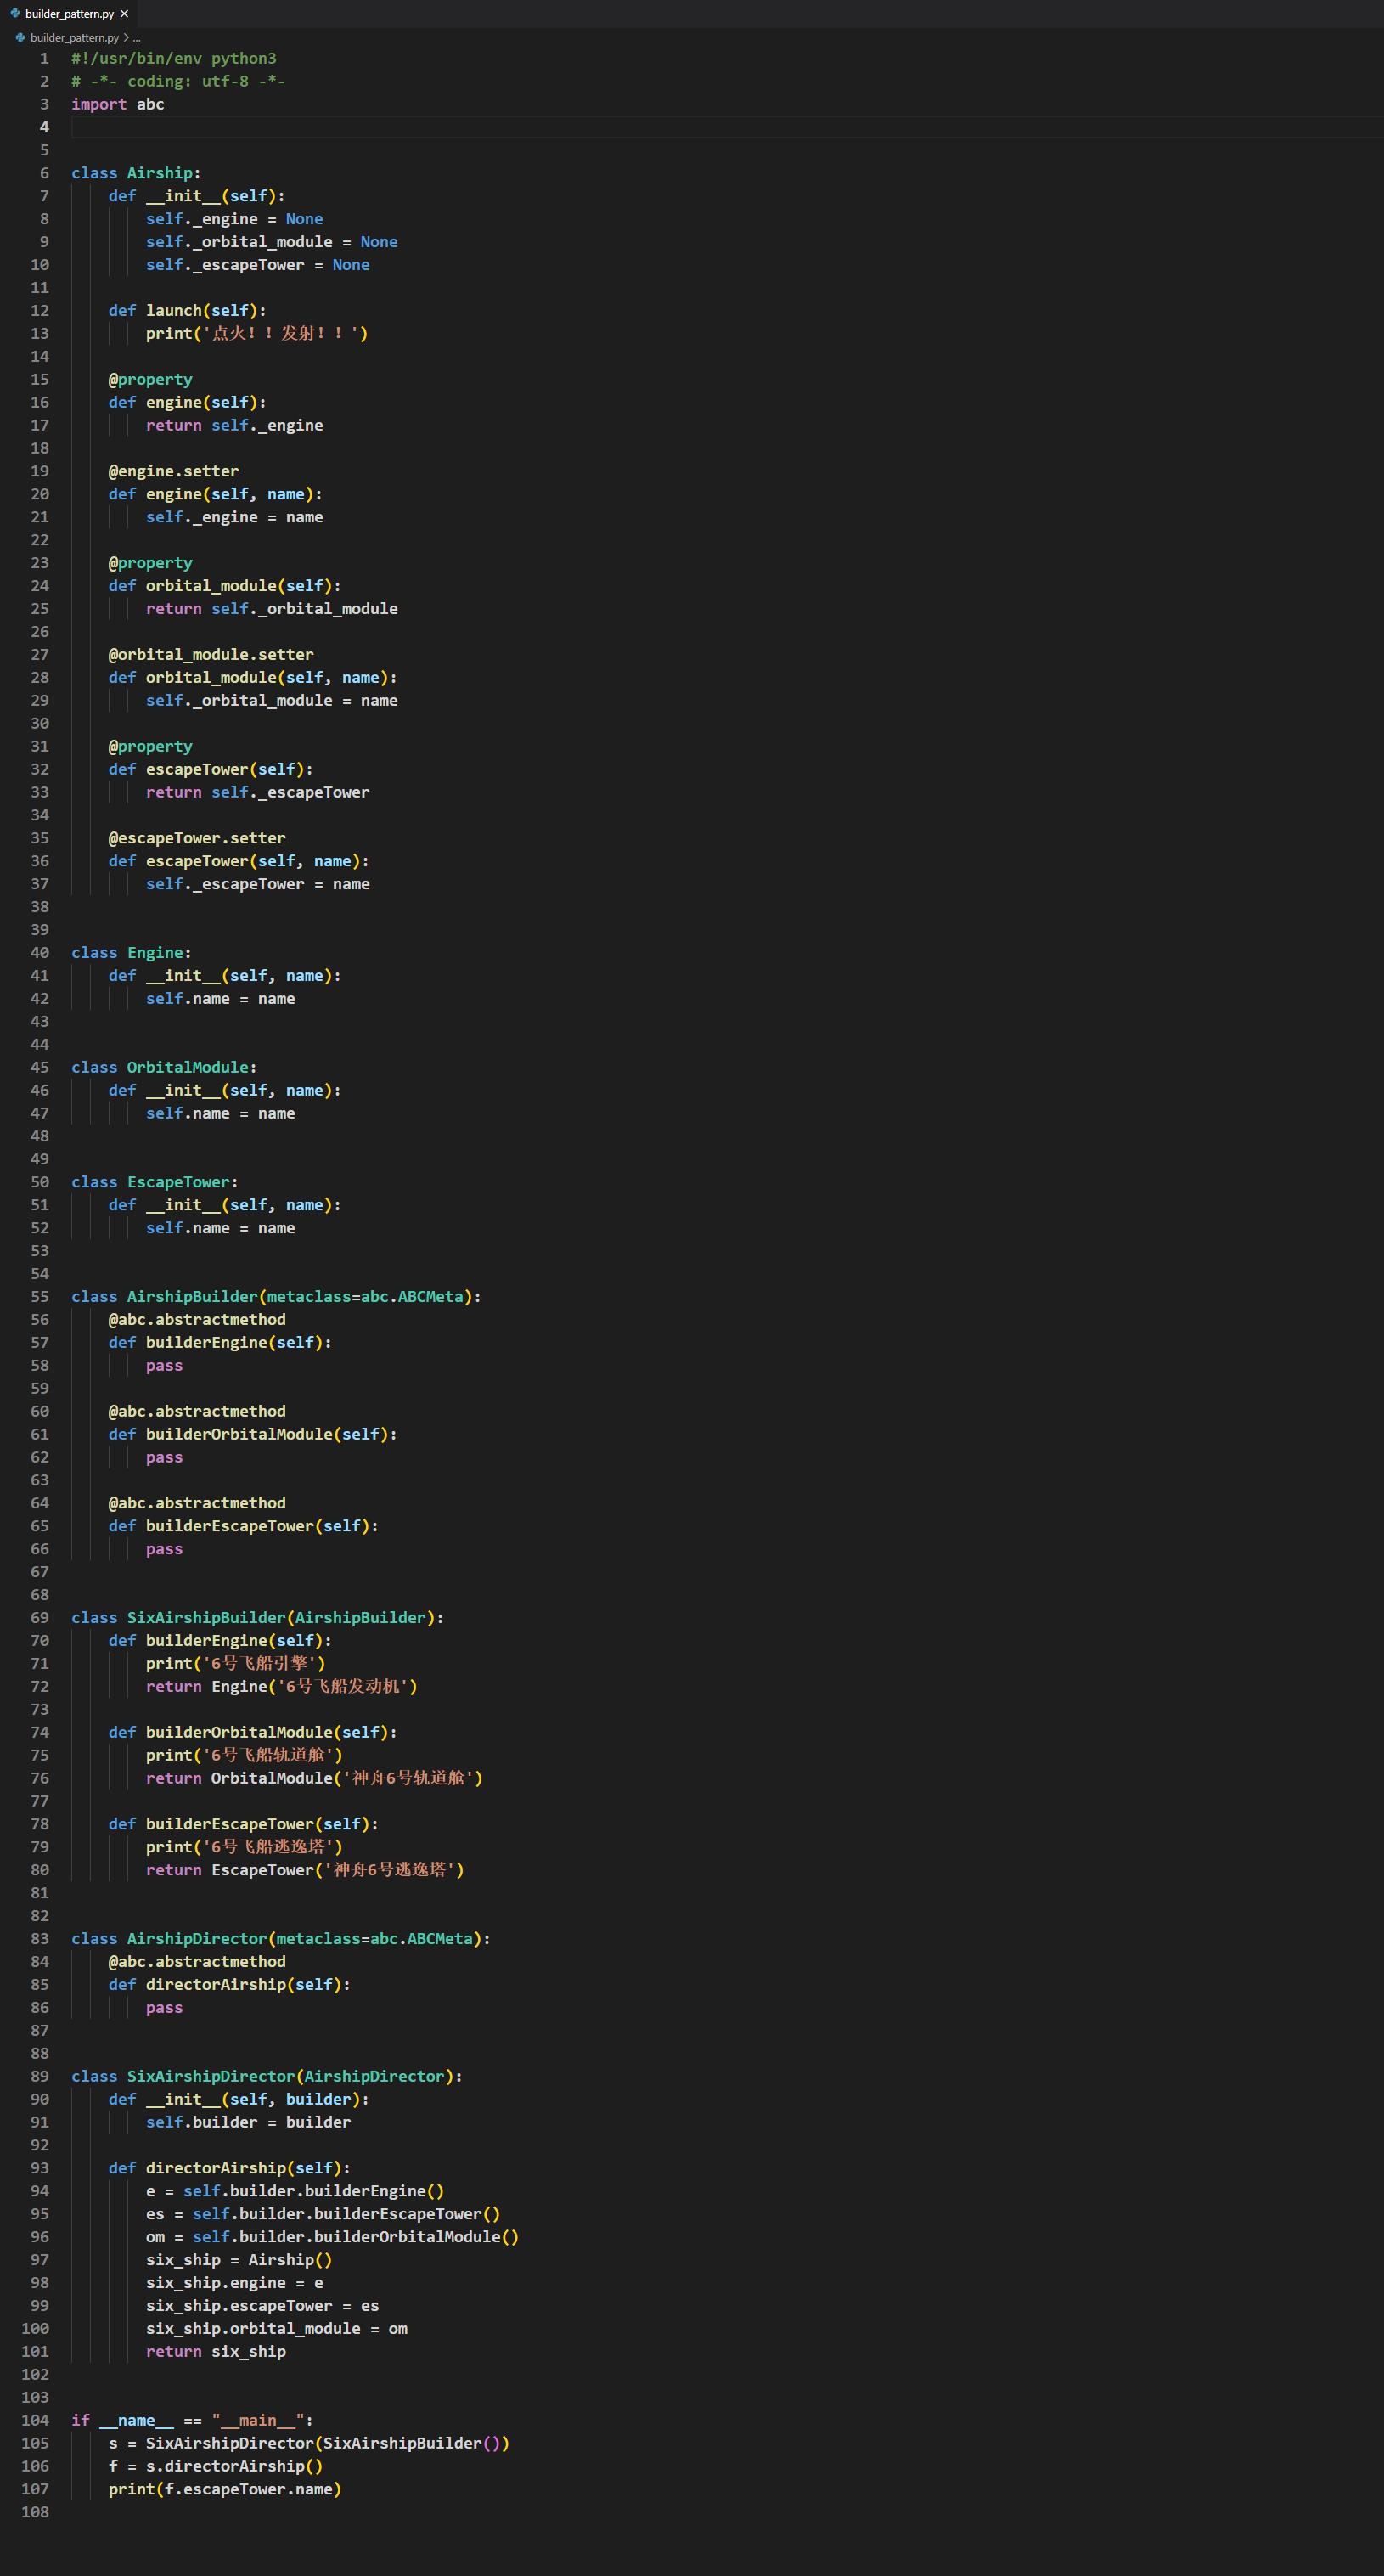This screenshot has width=1384, height=2576.
Task: Click '@orbital_module.setter' decorator
Action: [x=211, y=655]
